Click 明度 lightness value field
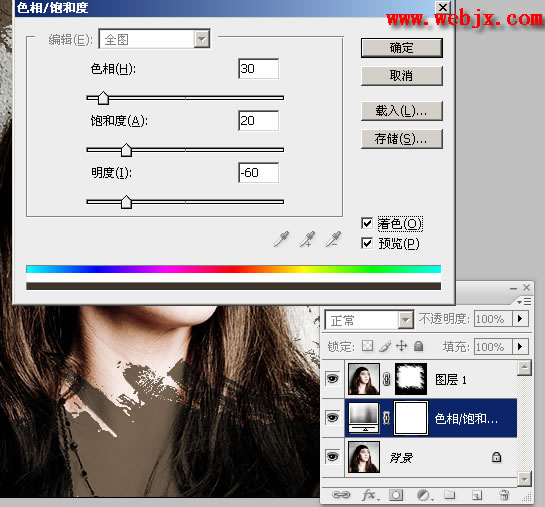Image resolution: width=545 pixels, height=507 pixels. (x=258, y=173)
